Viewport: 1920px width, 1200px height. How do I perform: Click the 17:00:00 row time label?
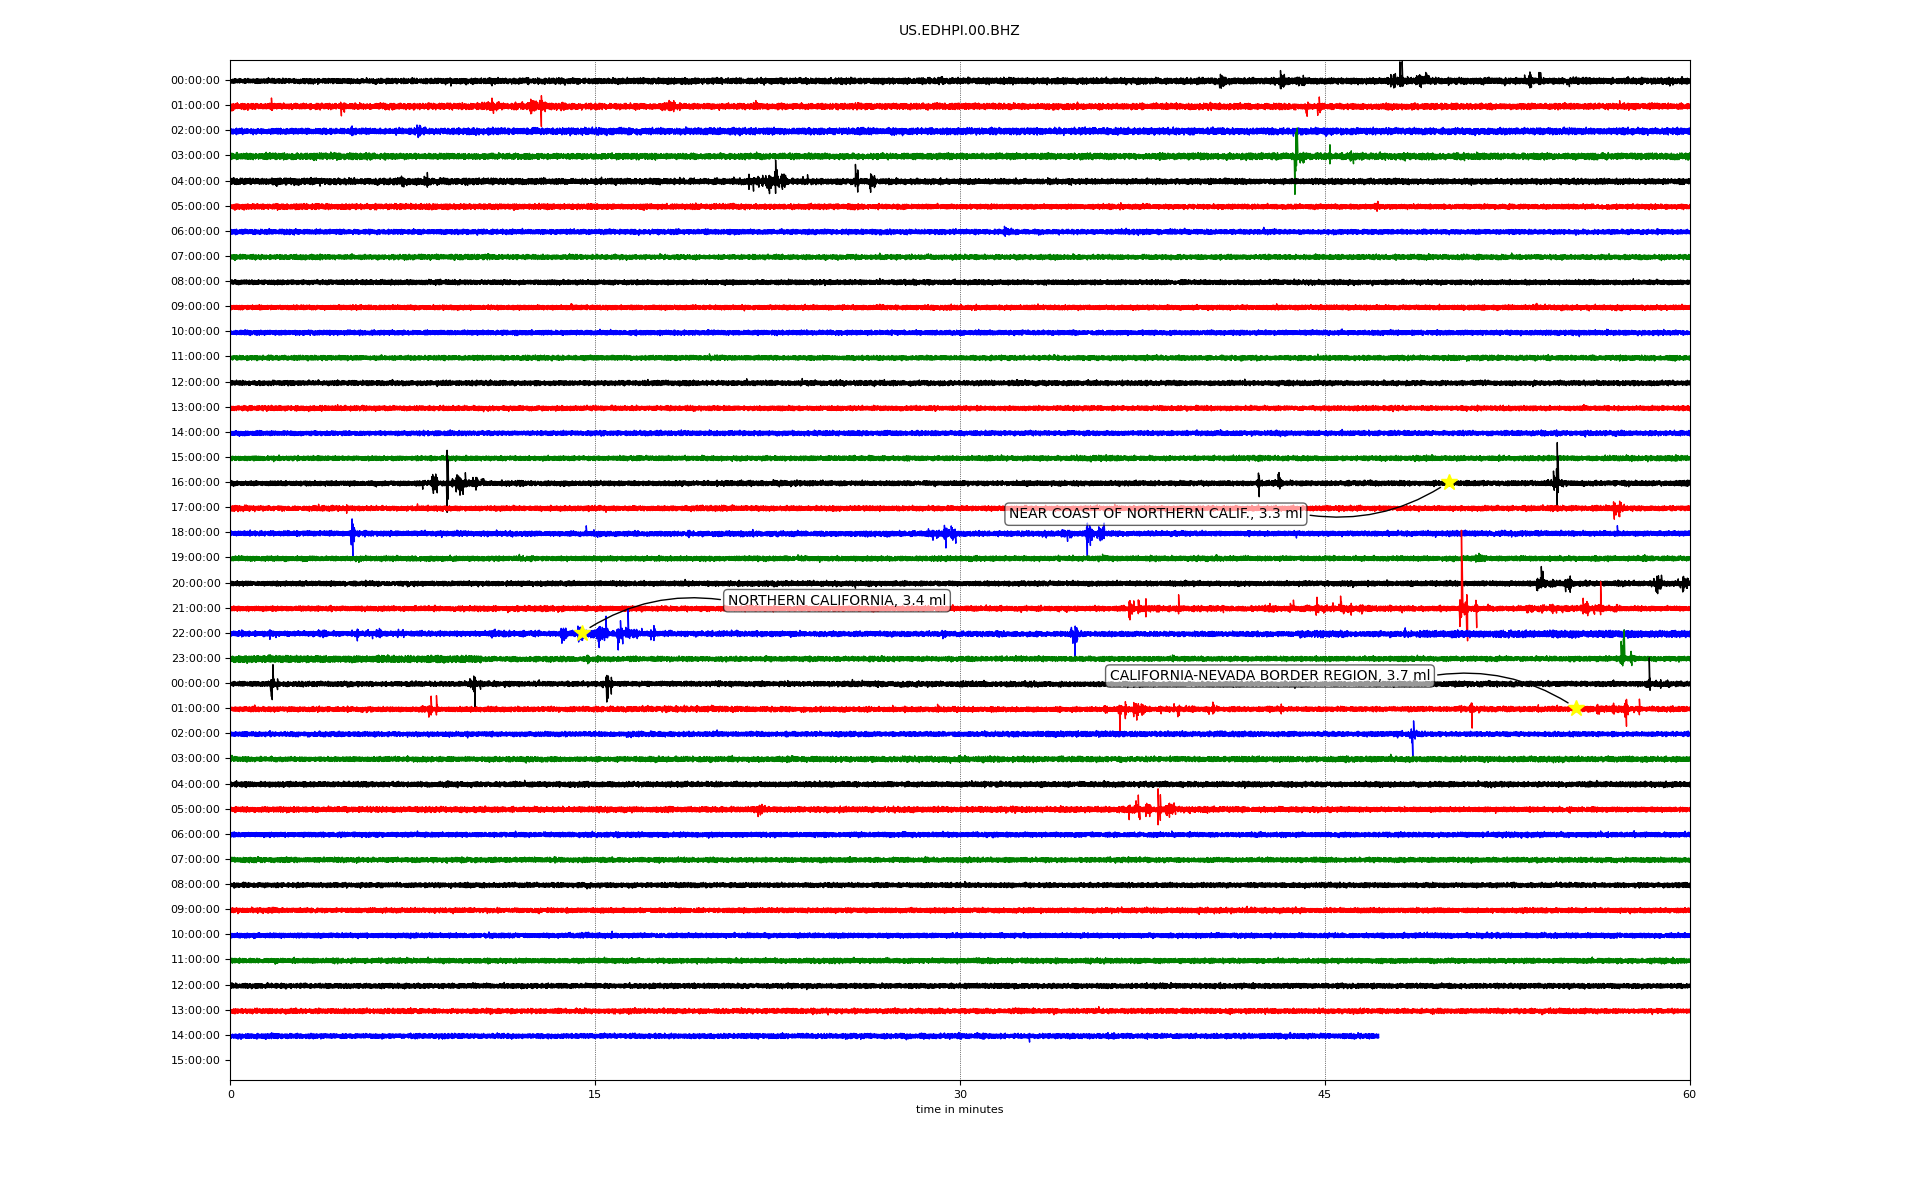point(195,508)
